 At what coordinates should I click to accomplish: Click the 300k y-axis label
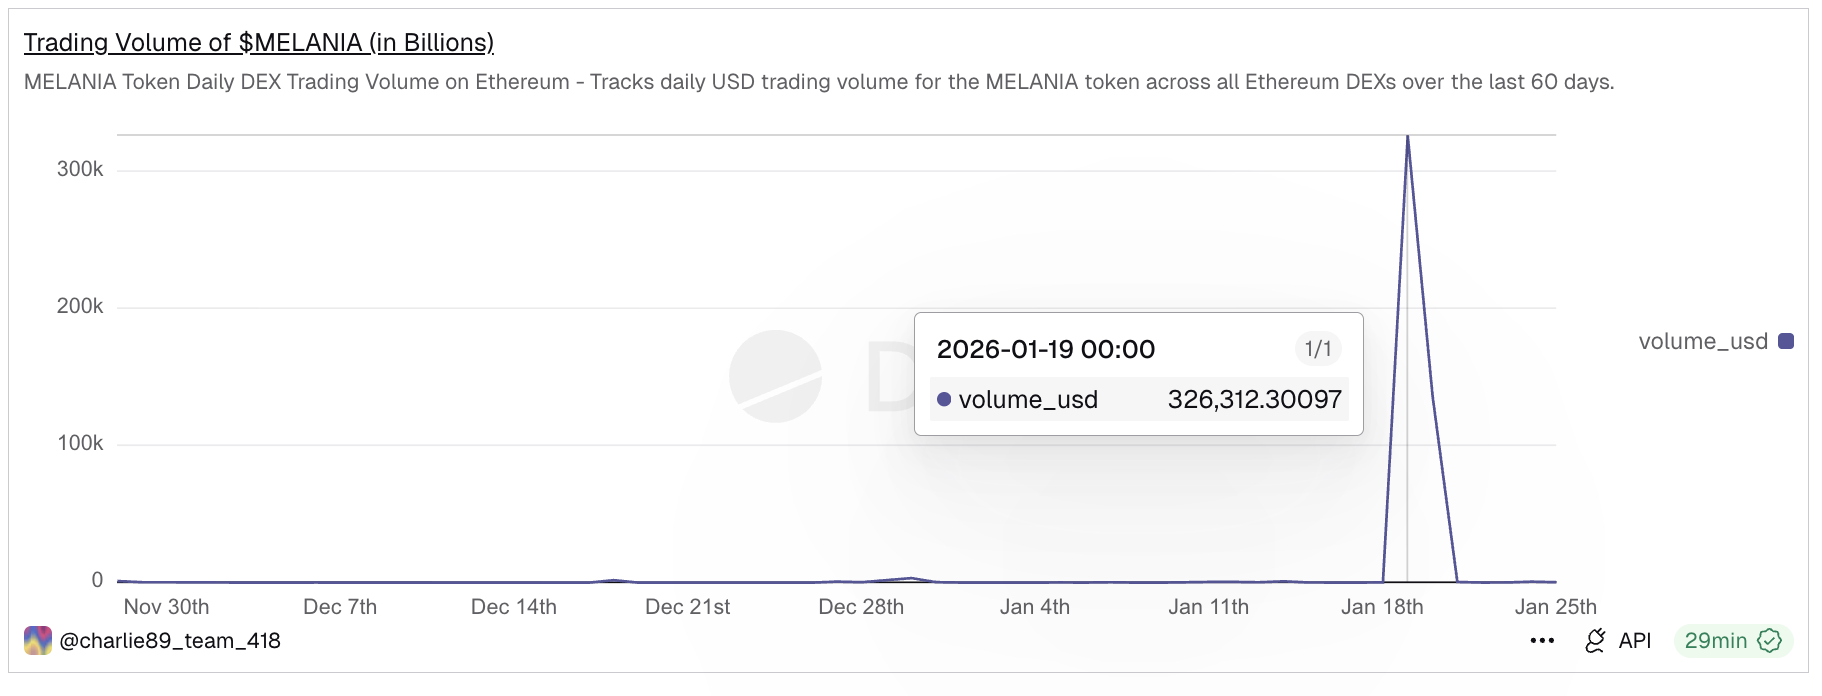80,170
